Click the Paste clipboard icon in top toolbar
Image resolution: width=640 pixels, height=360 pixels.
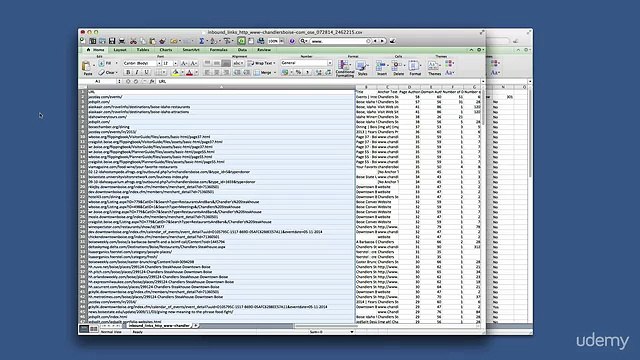(152, 41)
